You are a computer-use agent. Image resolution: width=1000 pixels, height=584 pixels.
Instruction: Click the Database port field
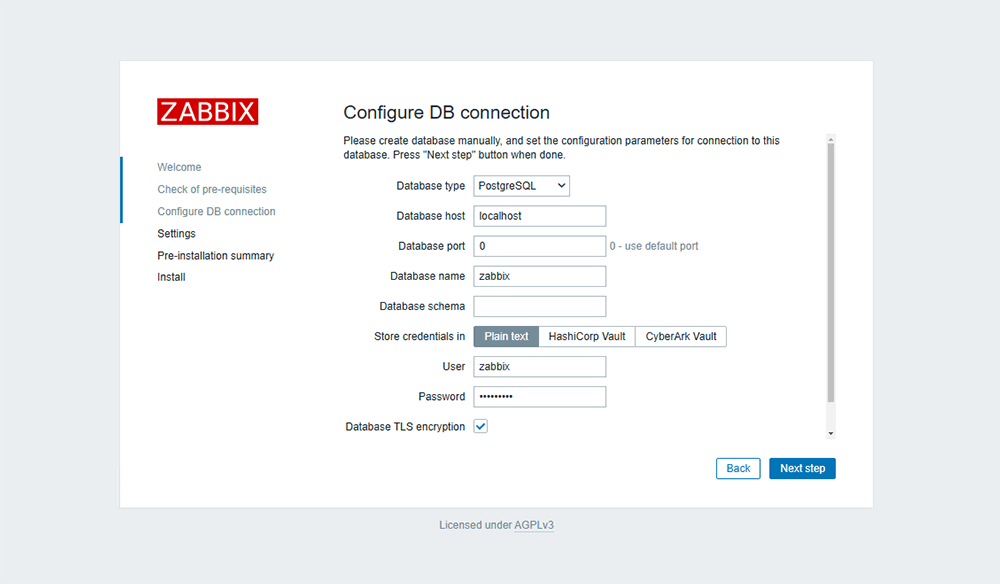coord(540,246)
